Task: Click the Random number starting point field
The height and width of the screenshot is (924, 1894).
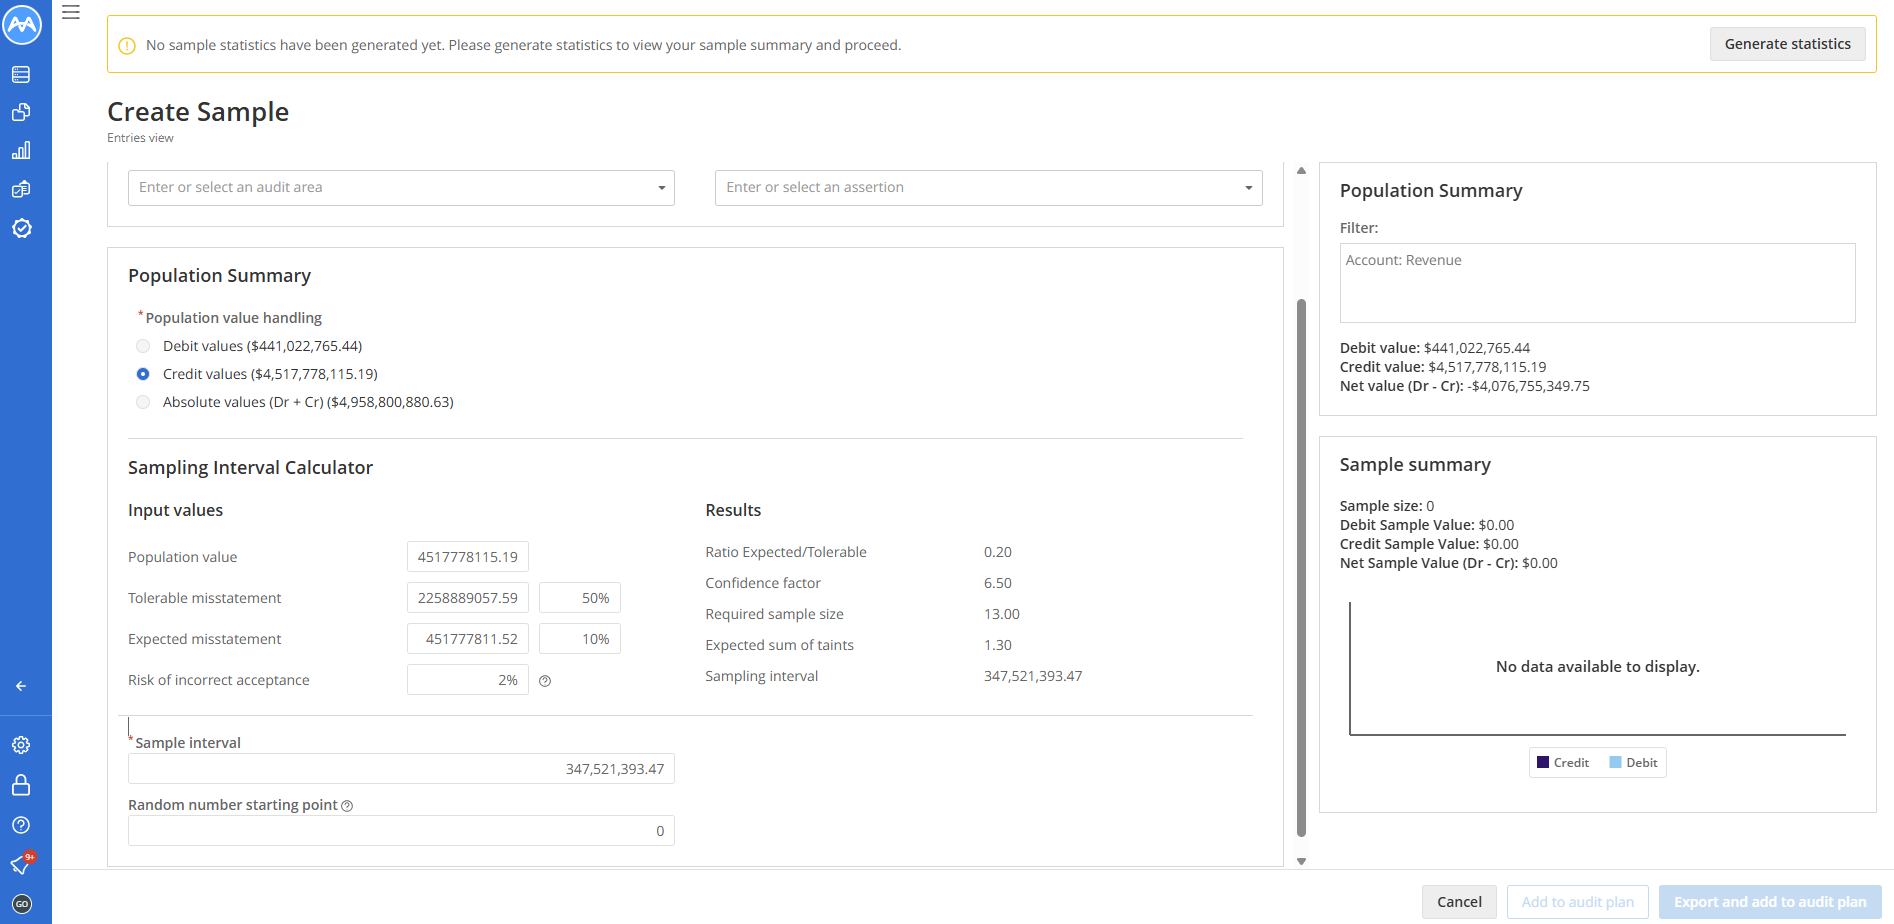Action: pyautogui.click(x=401, y=831)
